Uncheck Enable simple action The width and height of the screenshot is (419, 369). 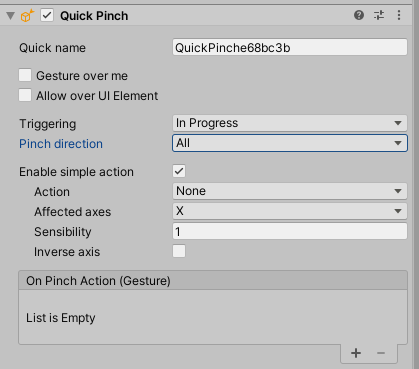(x=179, y=171)
